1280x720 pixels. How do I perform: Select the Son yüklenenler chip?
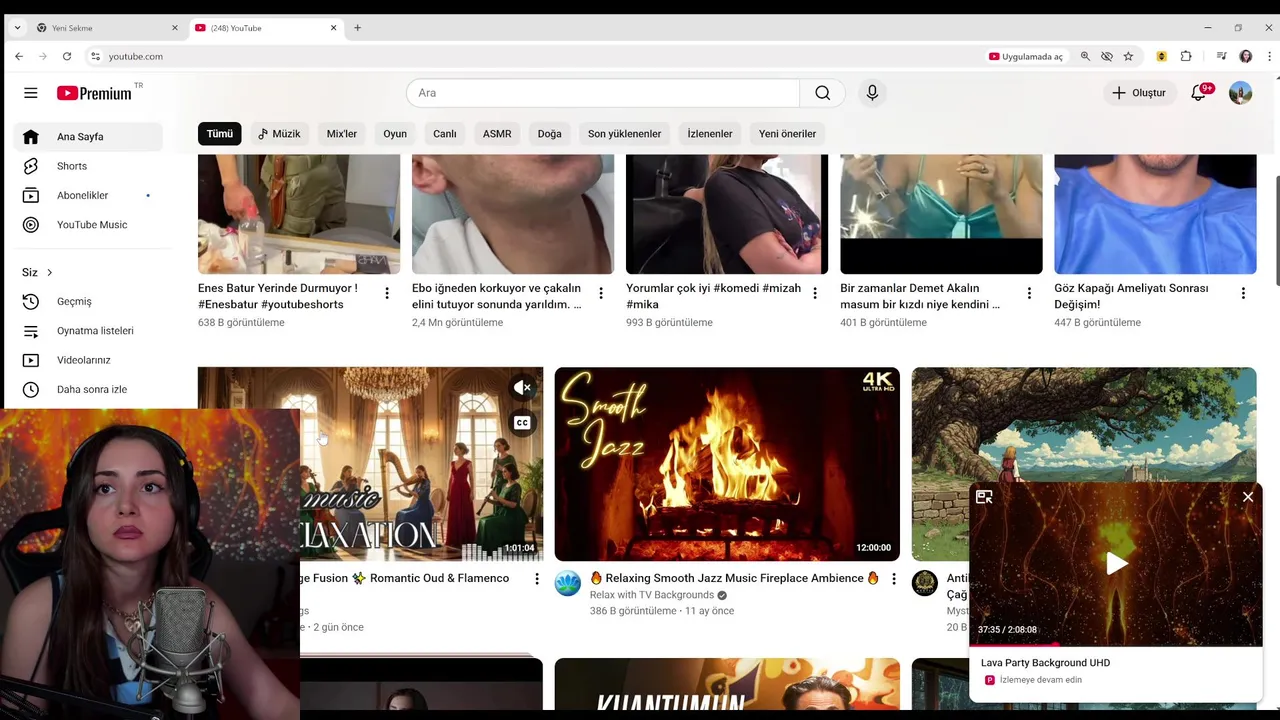coord(624,134)
